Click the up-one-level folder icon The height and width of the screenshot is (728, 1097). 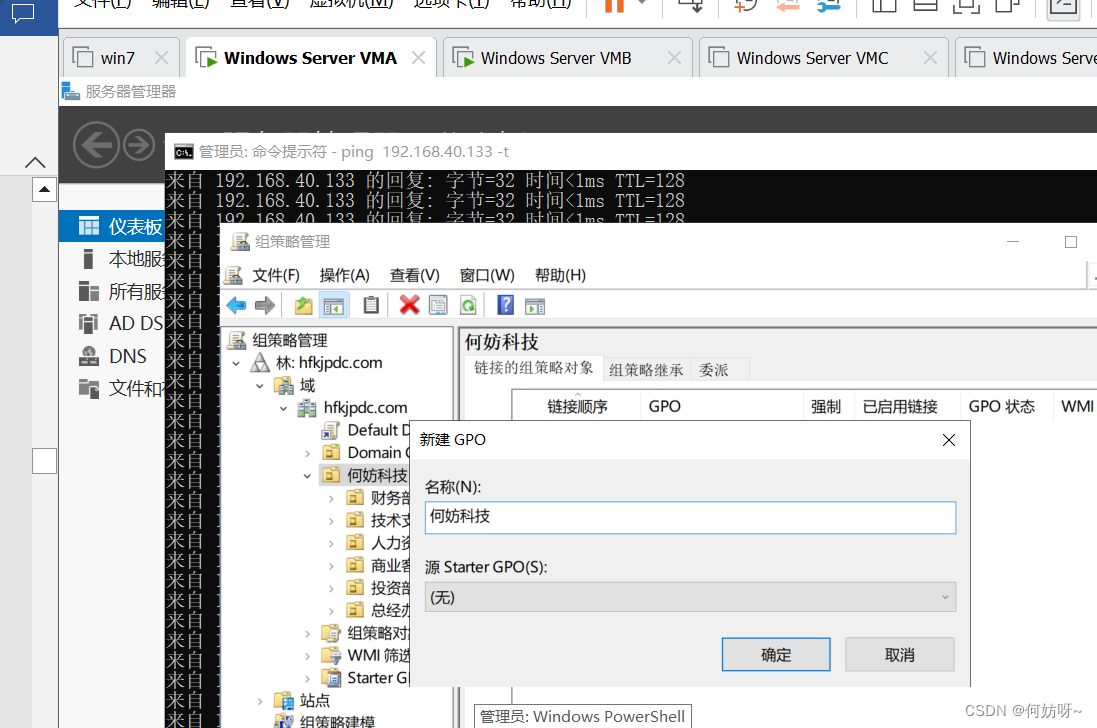point(303,305)
